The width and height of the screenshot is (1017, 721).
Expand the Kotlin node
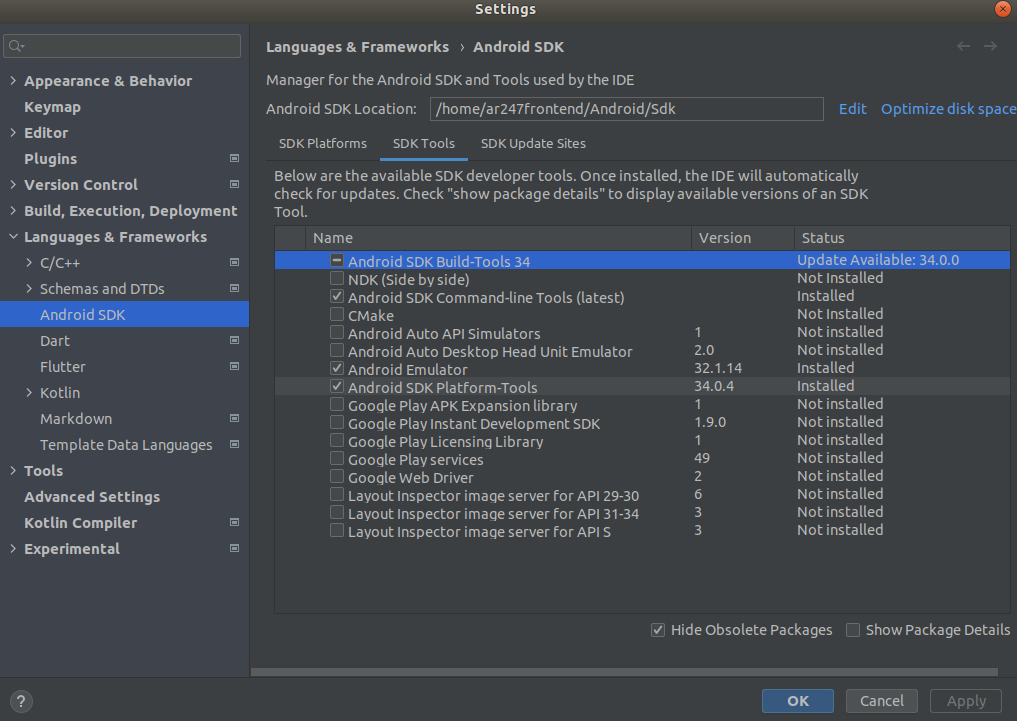coord(29,392)
